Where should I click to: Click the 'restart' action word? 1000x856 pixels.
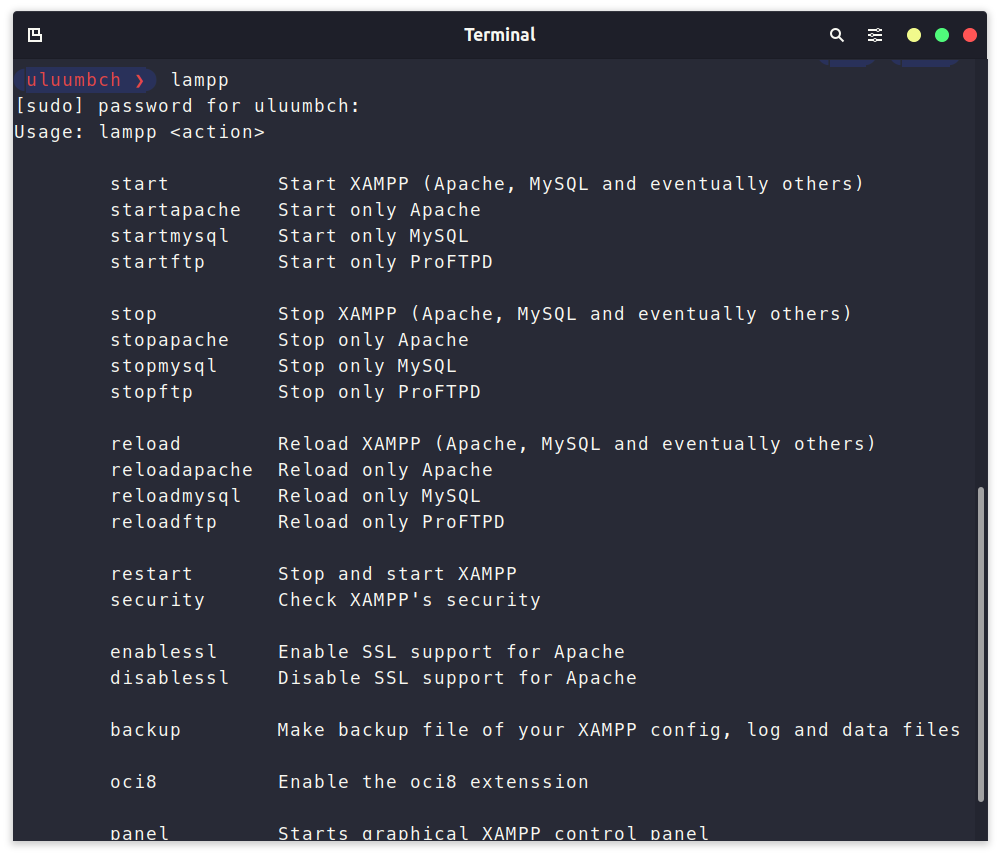pos(152,574)
